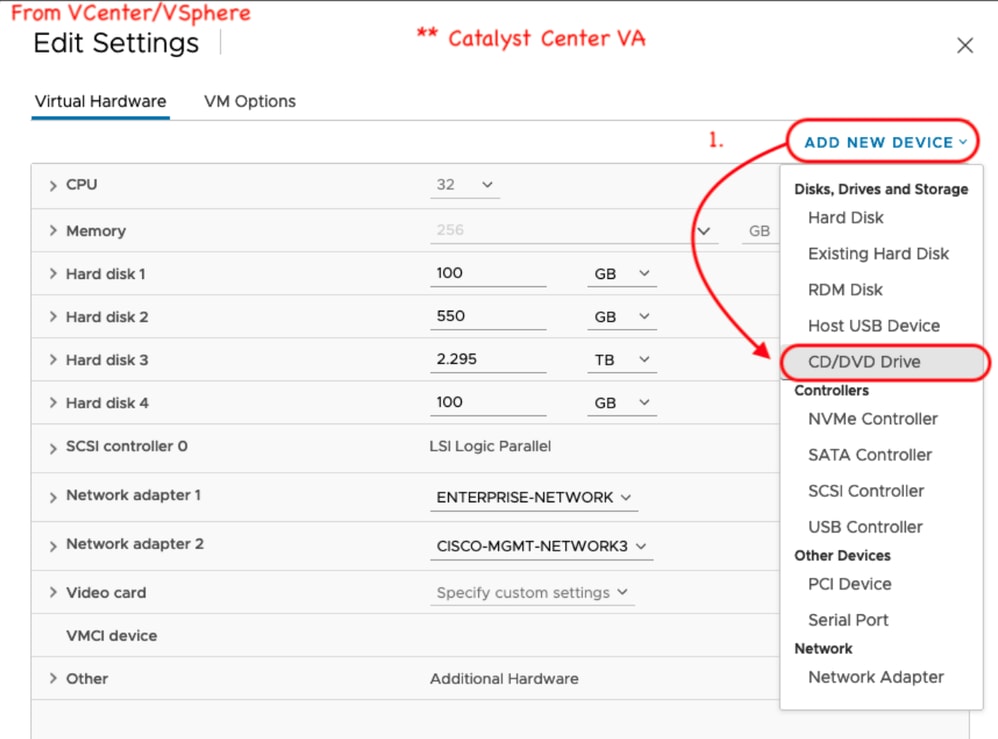Select USB Controller menu entry

click(865, 527)
